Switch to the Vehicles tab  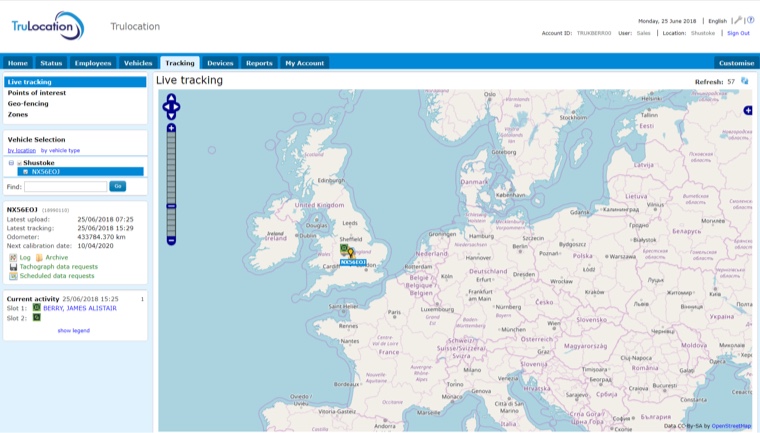[137, 63]
